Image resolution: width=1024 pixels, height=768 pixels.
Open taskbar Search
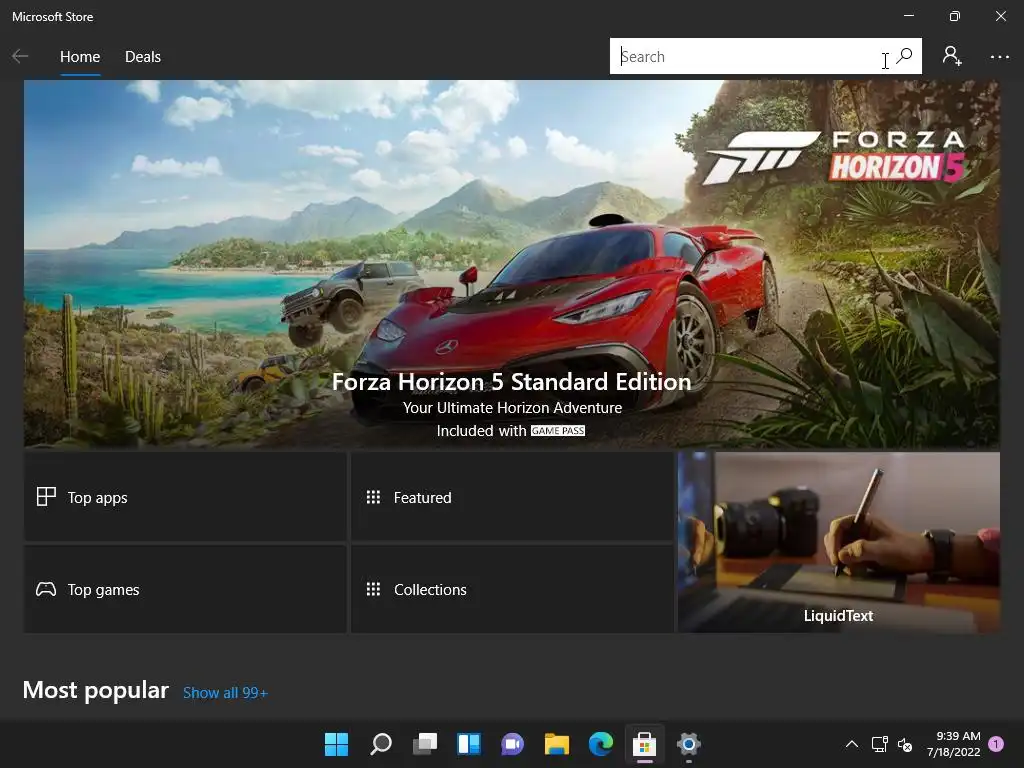pyautogui.click(x=381, y=744)
